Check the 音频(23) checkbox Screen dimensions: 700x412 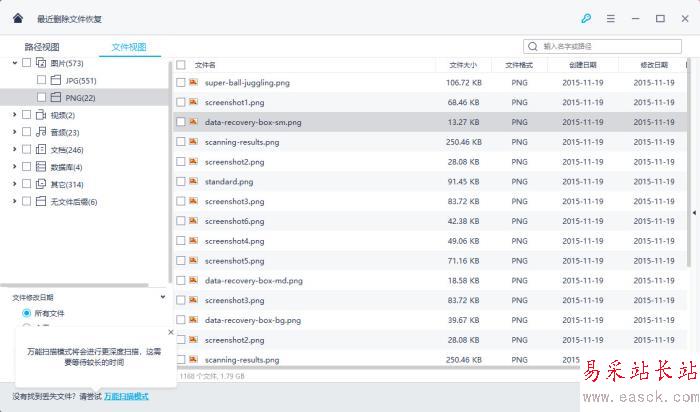coord(26,132)
